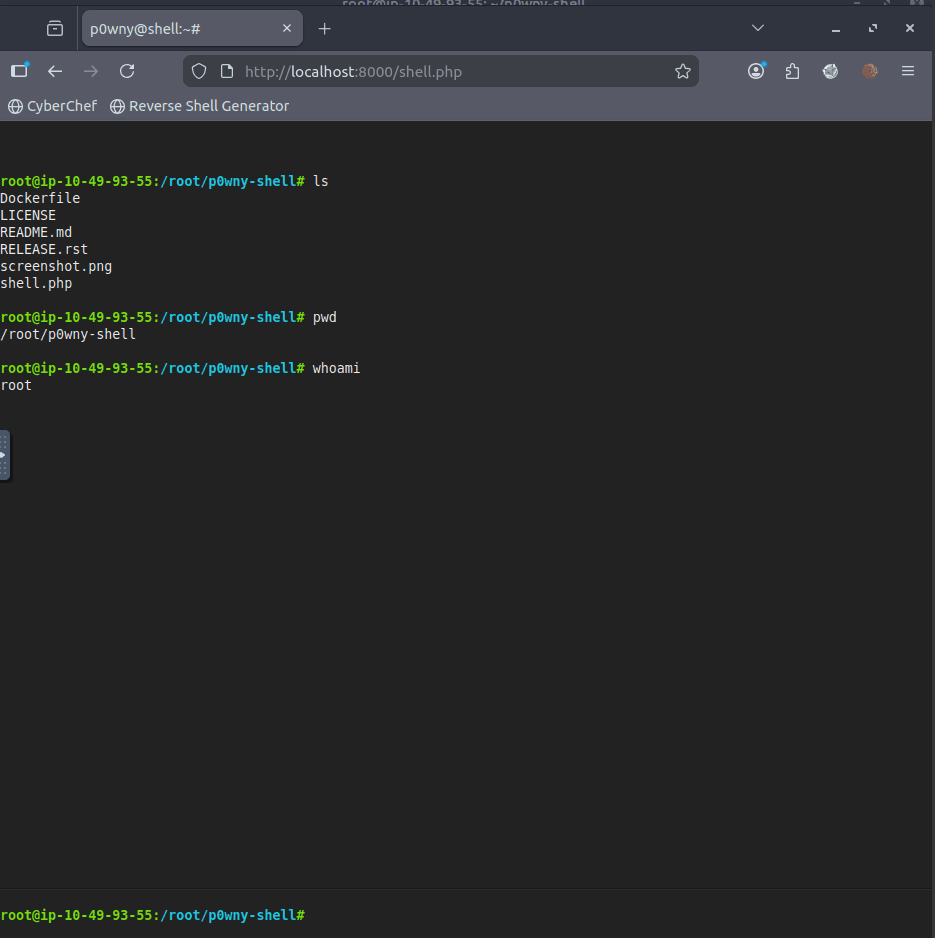Image resolution: width=935 pixels, height=938 pixels.
Task: Open the Extensions puzzle icon
Action: click(793, 71)
